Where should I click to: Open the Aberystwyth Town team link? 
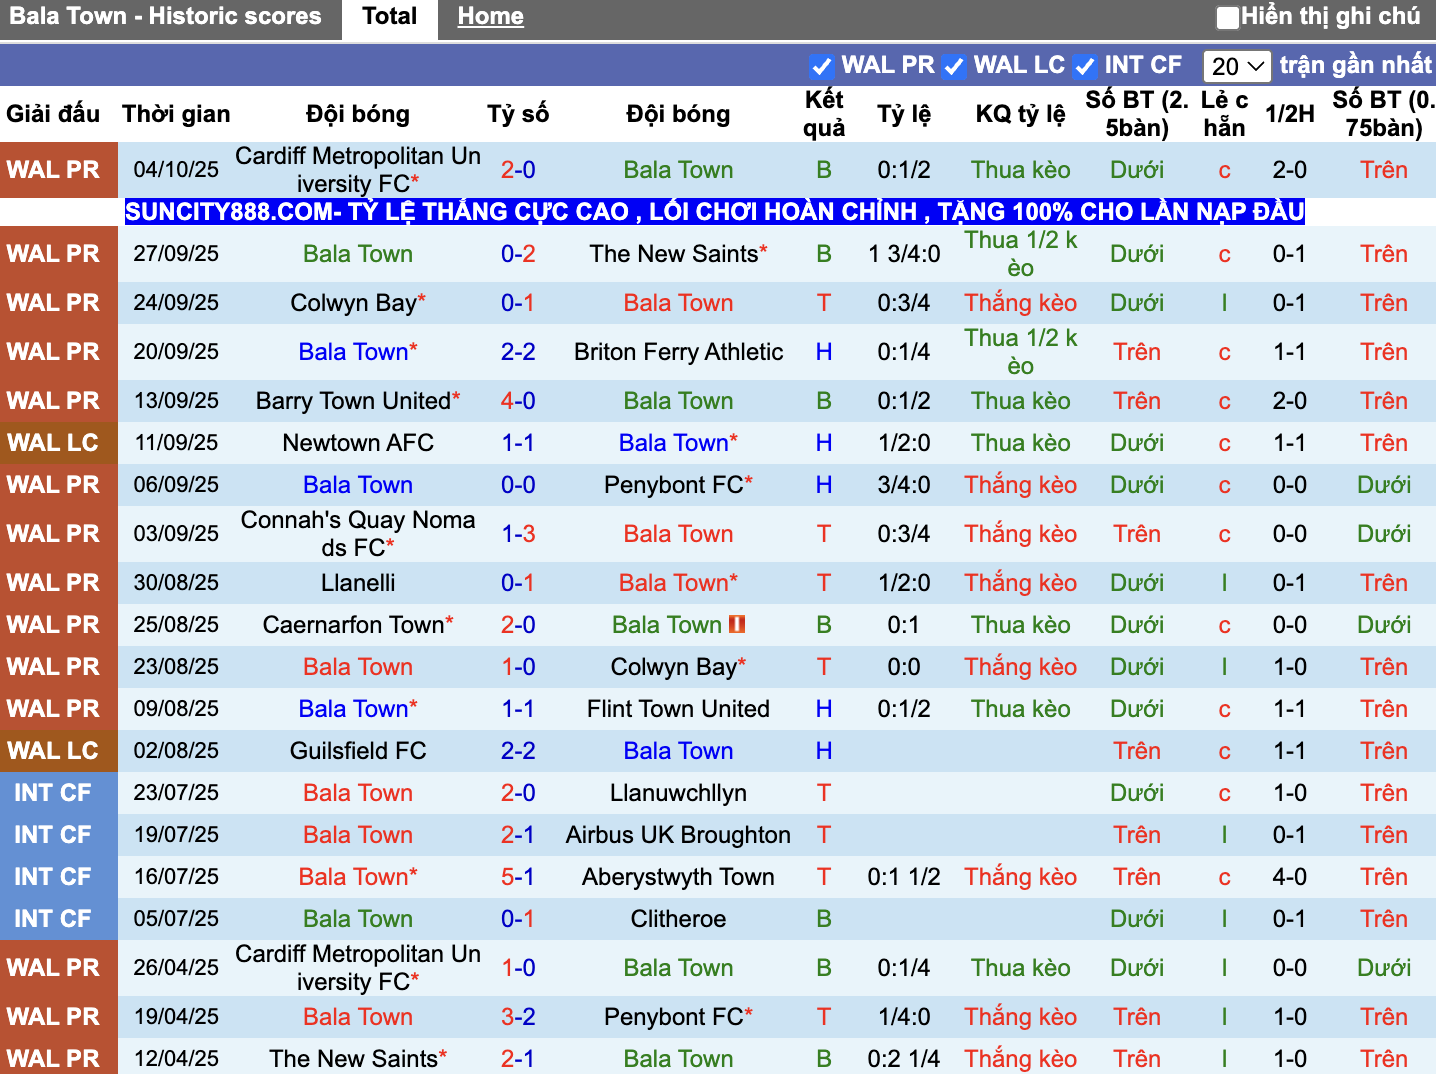tap(678, 877)
